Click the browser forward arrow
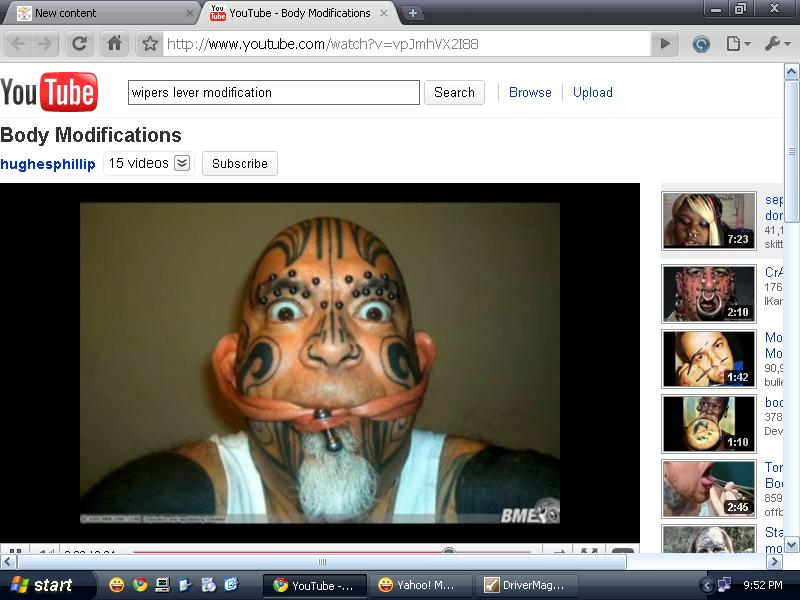Screen dimensions: 800x600 pos(45,44)
